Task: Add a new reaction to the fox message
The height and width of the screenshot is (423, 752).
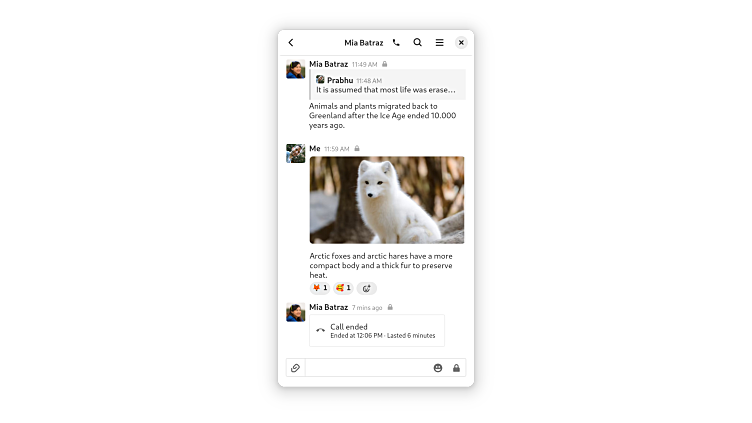Action: [367, 288]
